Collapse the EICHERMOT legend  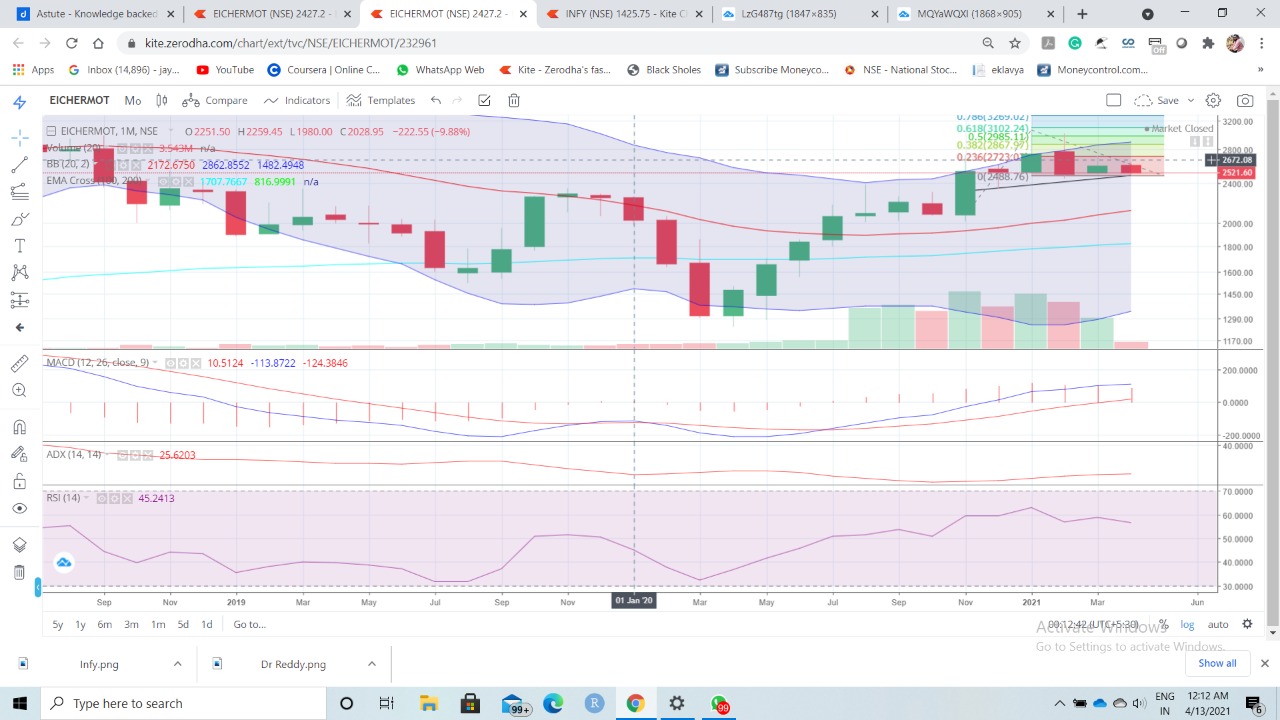tap(51, 131)
